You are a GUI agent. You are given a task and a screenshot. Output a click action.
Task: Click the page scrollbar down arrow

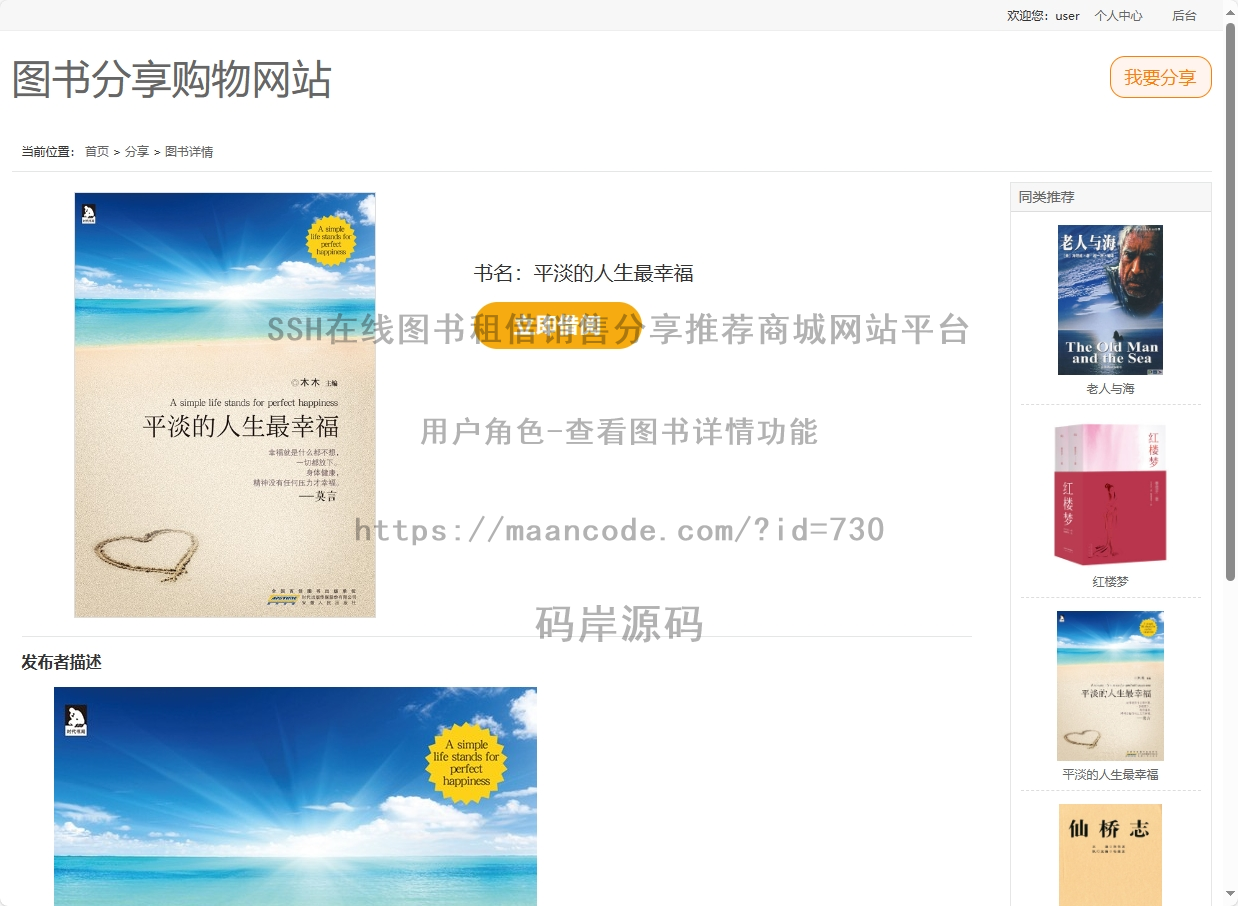coord(1231,894)
